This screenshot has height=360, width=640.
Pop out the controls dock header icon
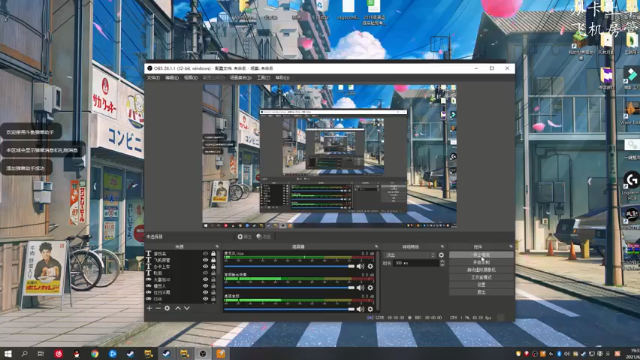tap(511, 247)
